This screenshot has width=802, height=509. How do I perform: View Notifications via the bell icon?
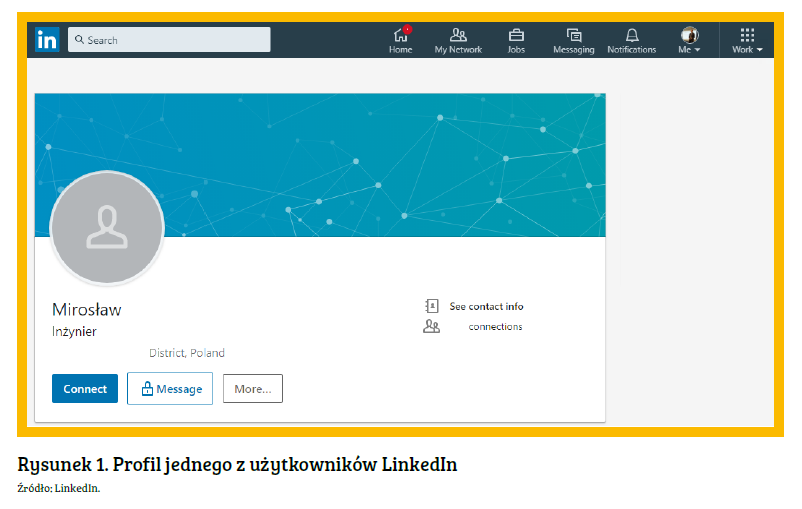click(x=632, y=40)
